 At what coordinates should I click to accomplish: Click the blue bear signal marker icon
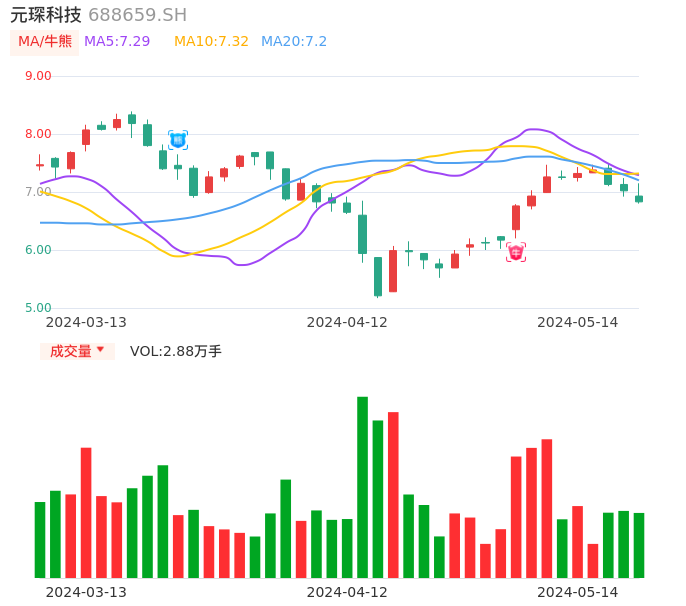(x=178, y=140)
